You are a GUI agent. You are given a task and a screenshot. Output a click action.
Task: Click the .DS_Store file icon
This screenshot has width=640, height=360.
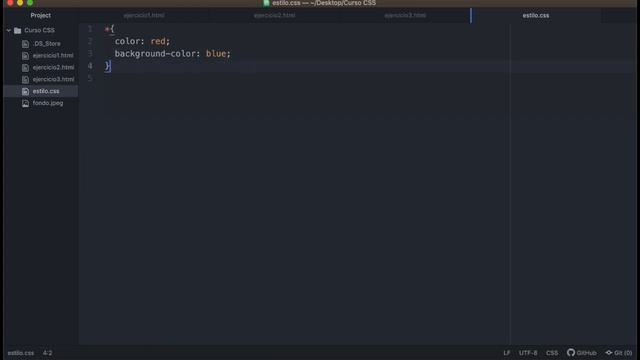point(25,43)
